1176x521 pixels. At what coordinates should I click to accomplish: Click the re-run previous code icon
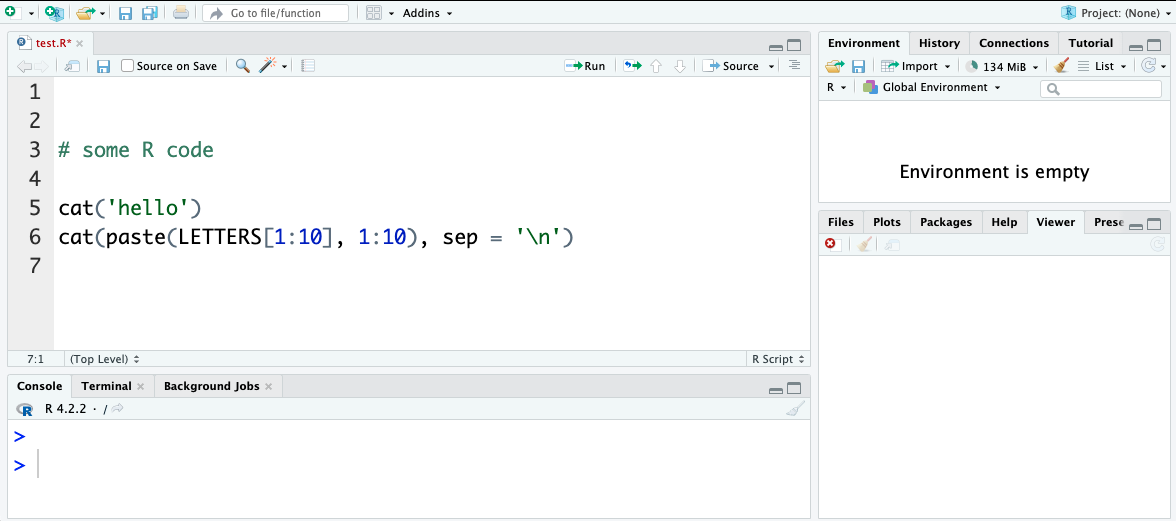tap(632, 66)
